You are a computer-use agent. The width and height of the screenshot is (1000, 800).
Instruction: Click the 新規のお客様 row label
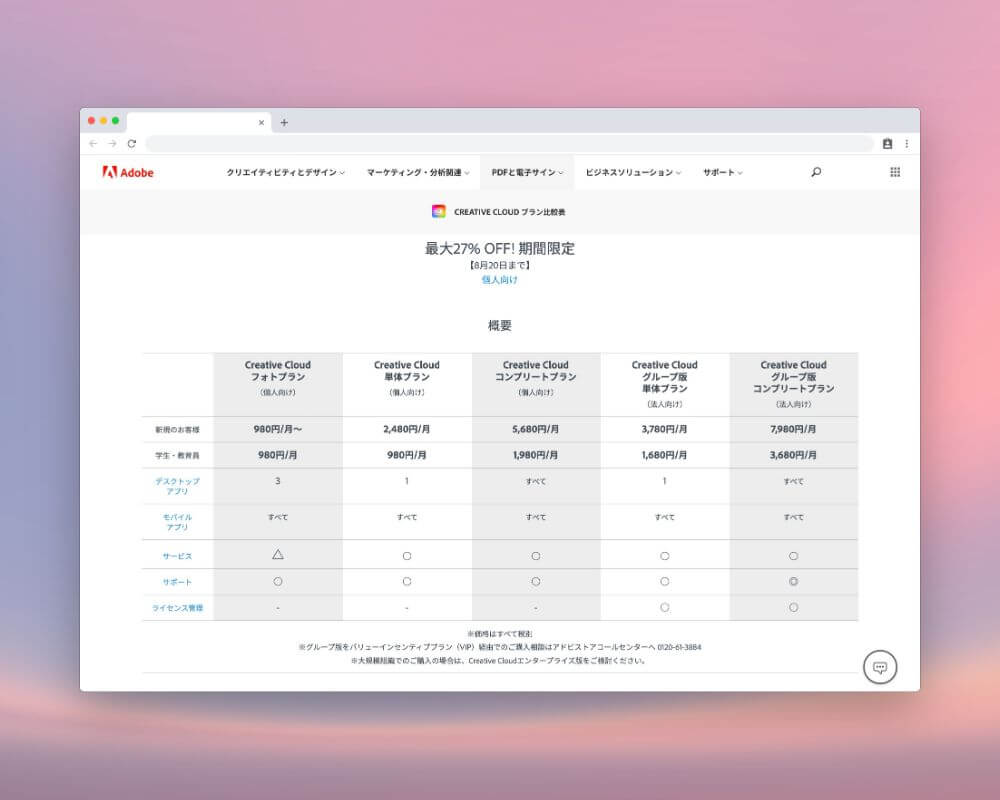[x=177, y=429]
